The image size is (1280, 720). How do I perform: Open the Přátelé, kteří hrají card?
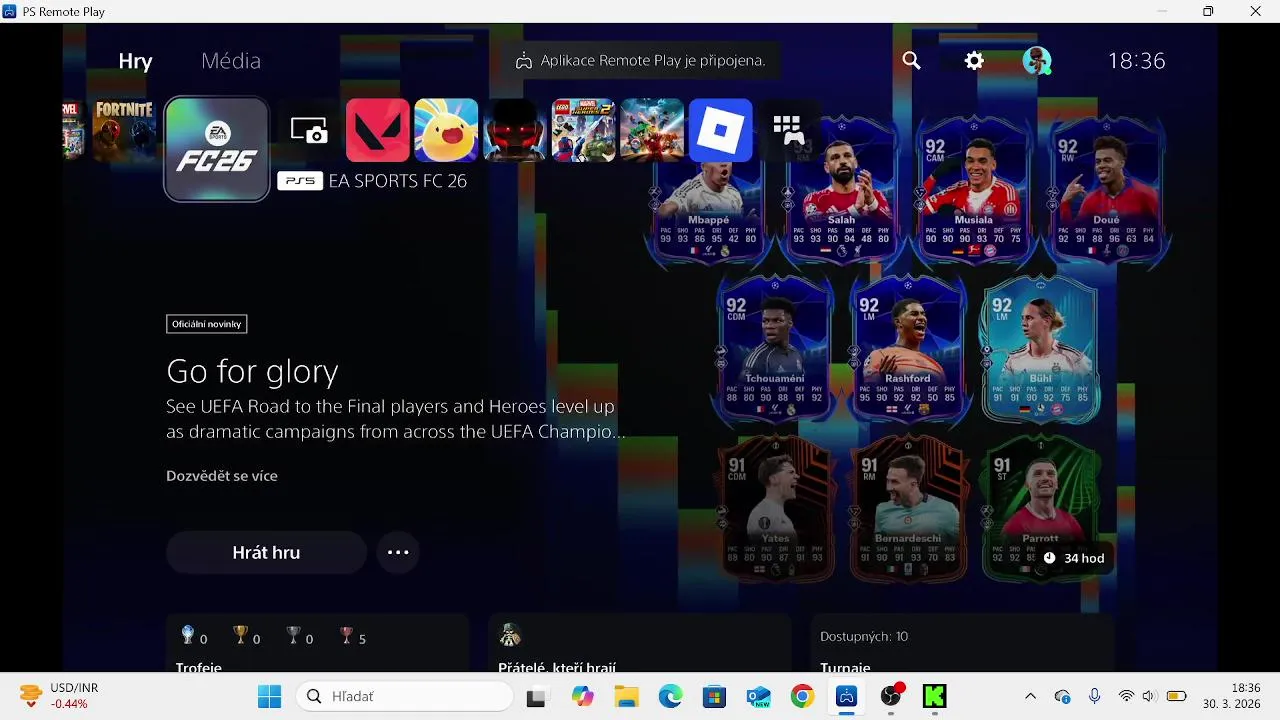coord(640,643)
